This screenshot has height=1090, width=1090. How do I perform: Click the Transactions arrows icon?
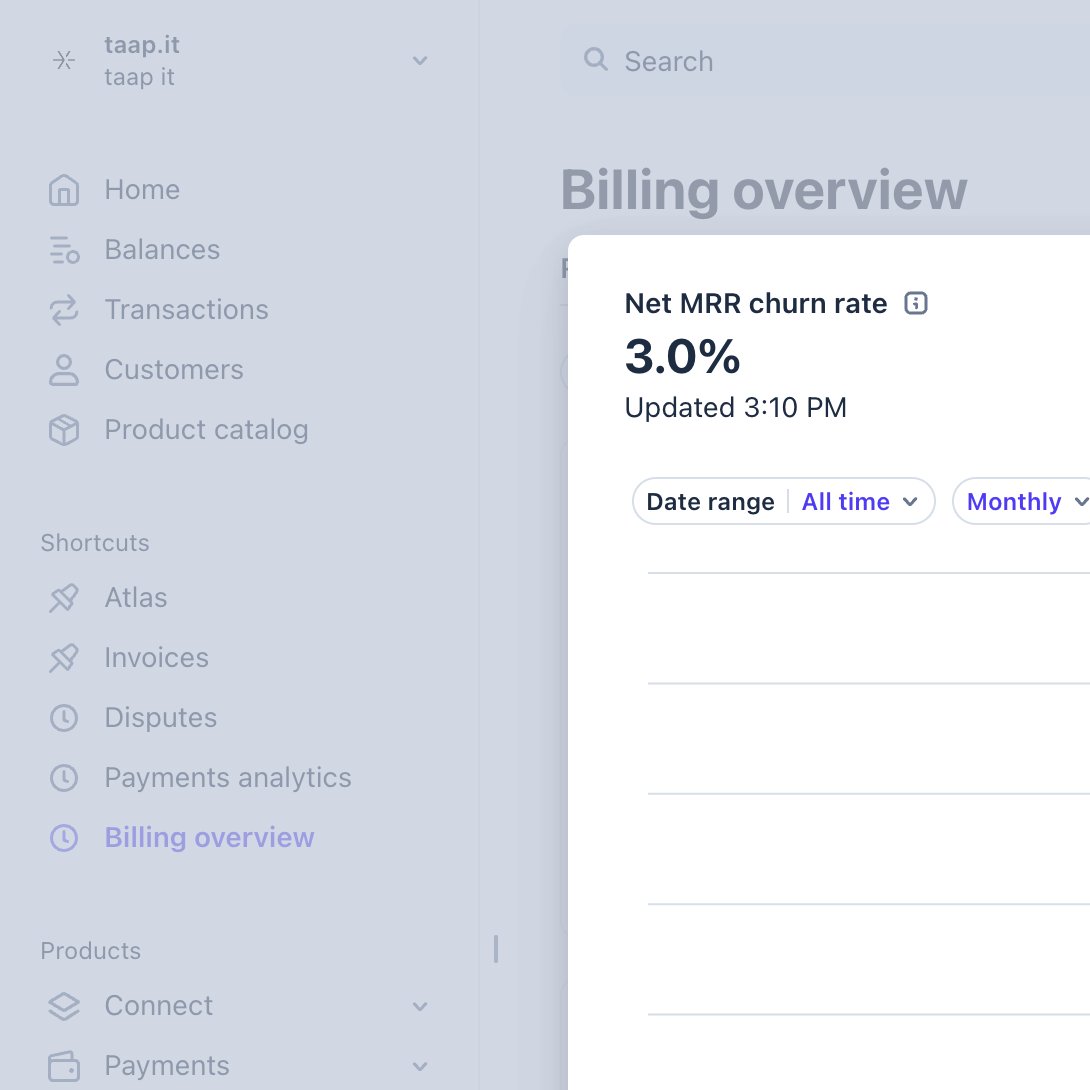click(x=64, y=310)
